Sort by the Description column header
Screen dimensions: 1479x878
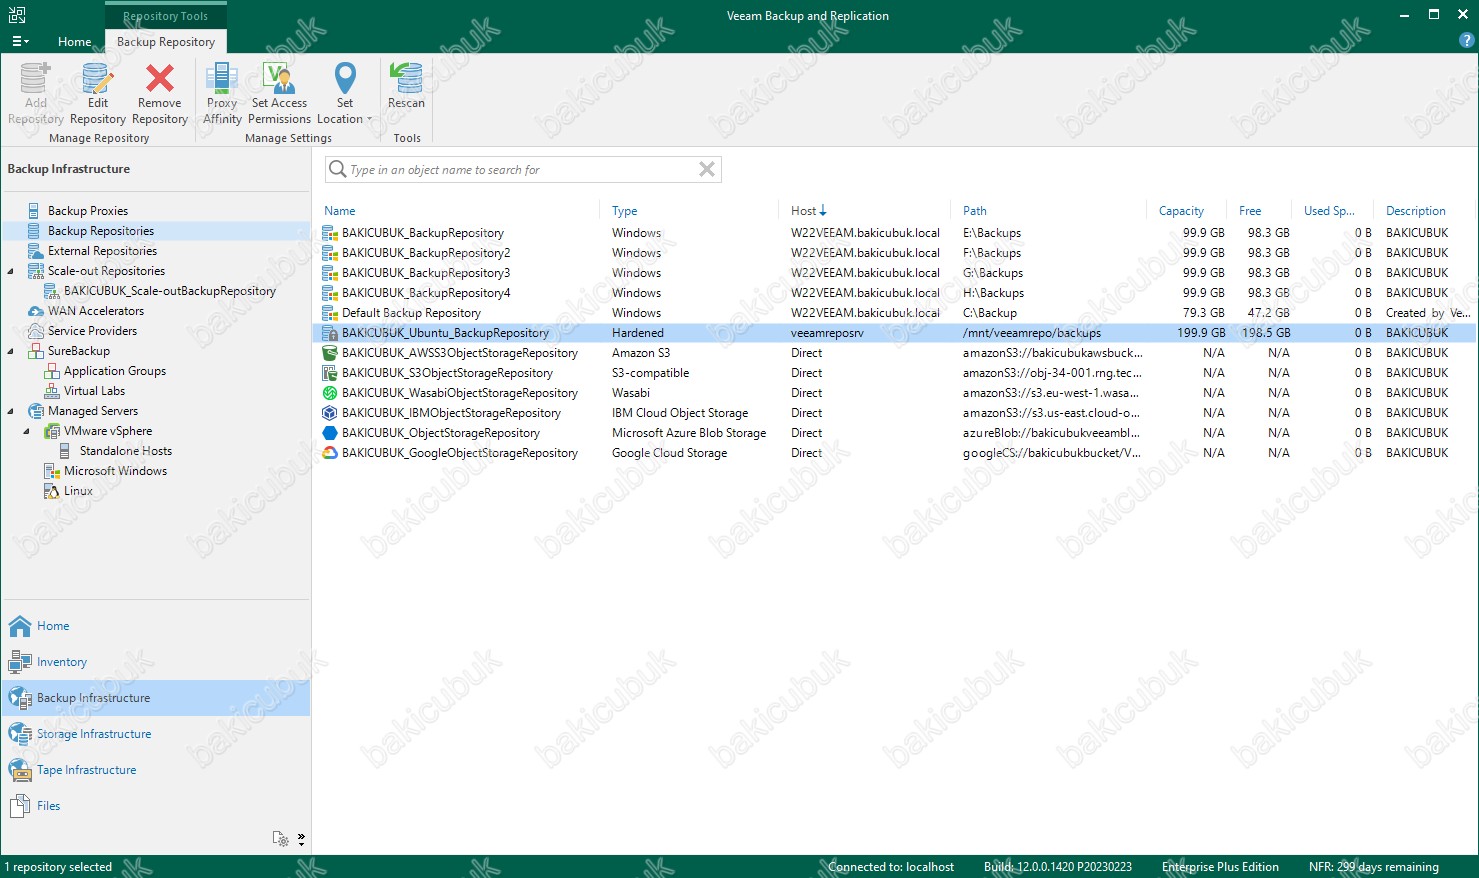pos(1416,211)
